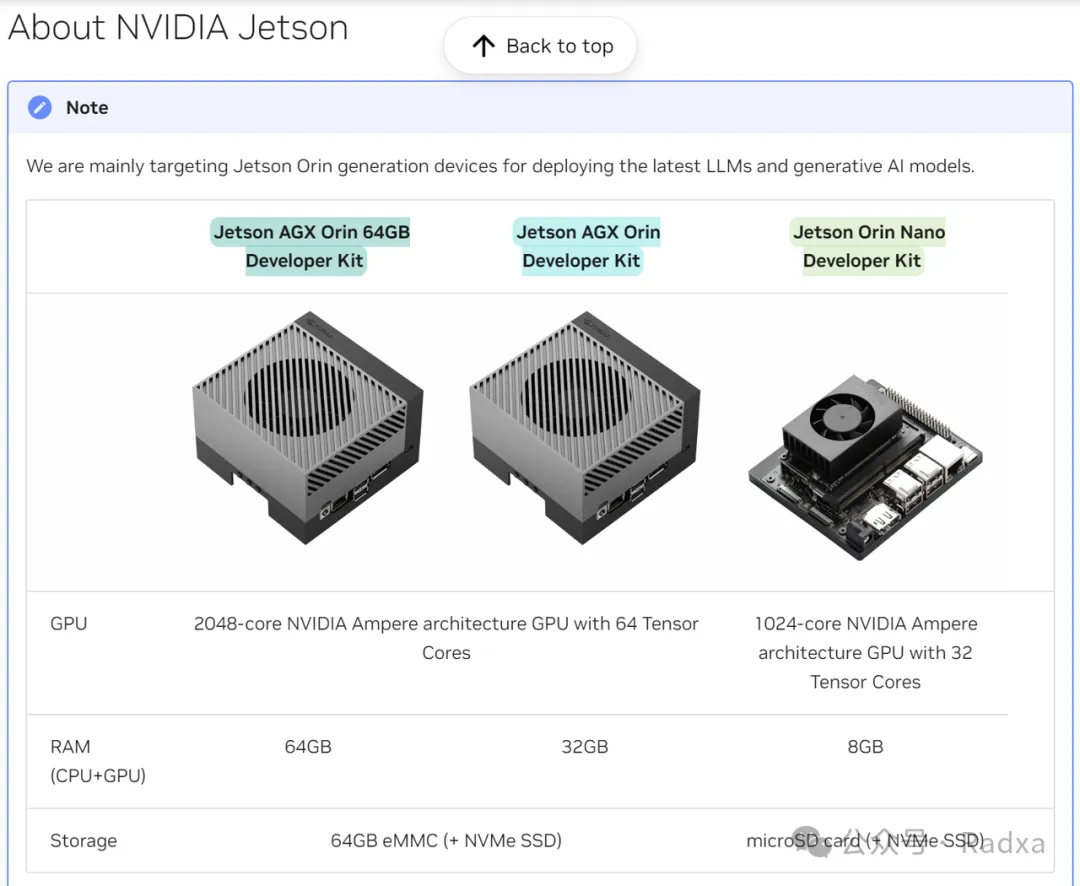Click the Storage row label
Image resolution: width=1080 pixels, height=886 pixels.
click(x=83, y=841)
